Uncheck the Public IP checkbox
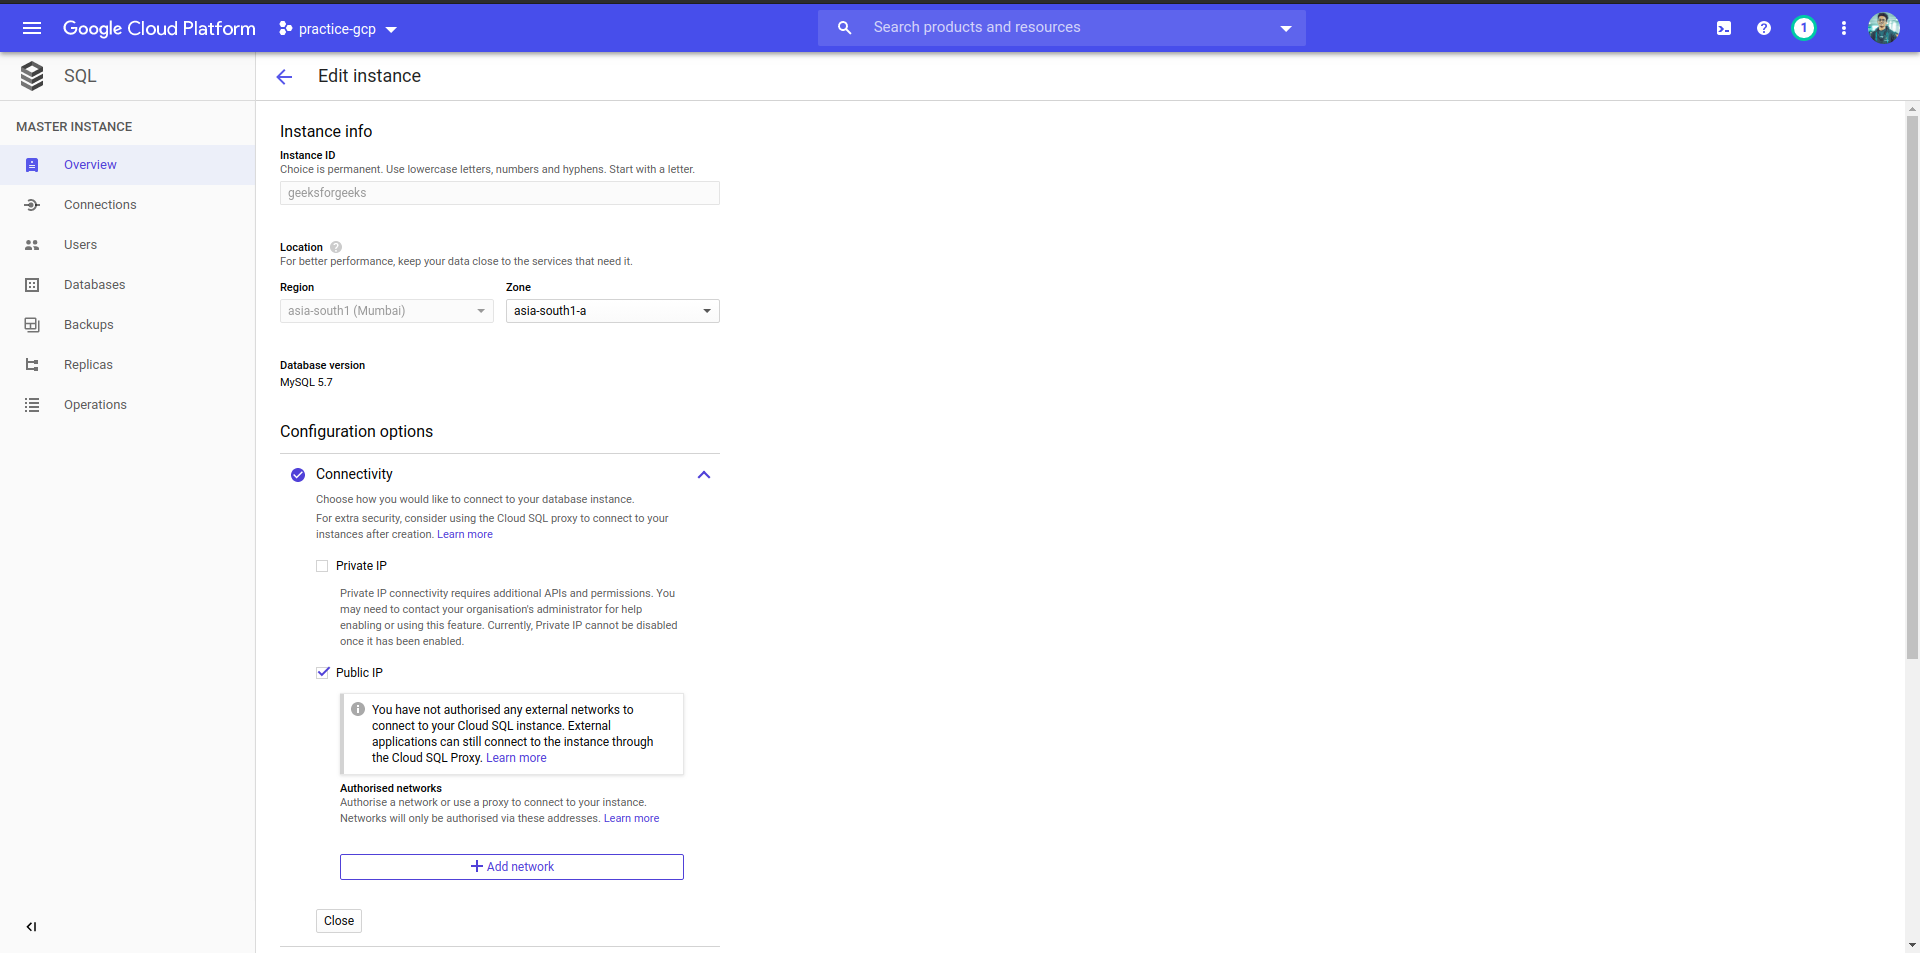This screenshot has width=1920, height=953. pyautogui.click(x=322, y=673)
